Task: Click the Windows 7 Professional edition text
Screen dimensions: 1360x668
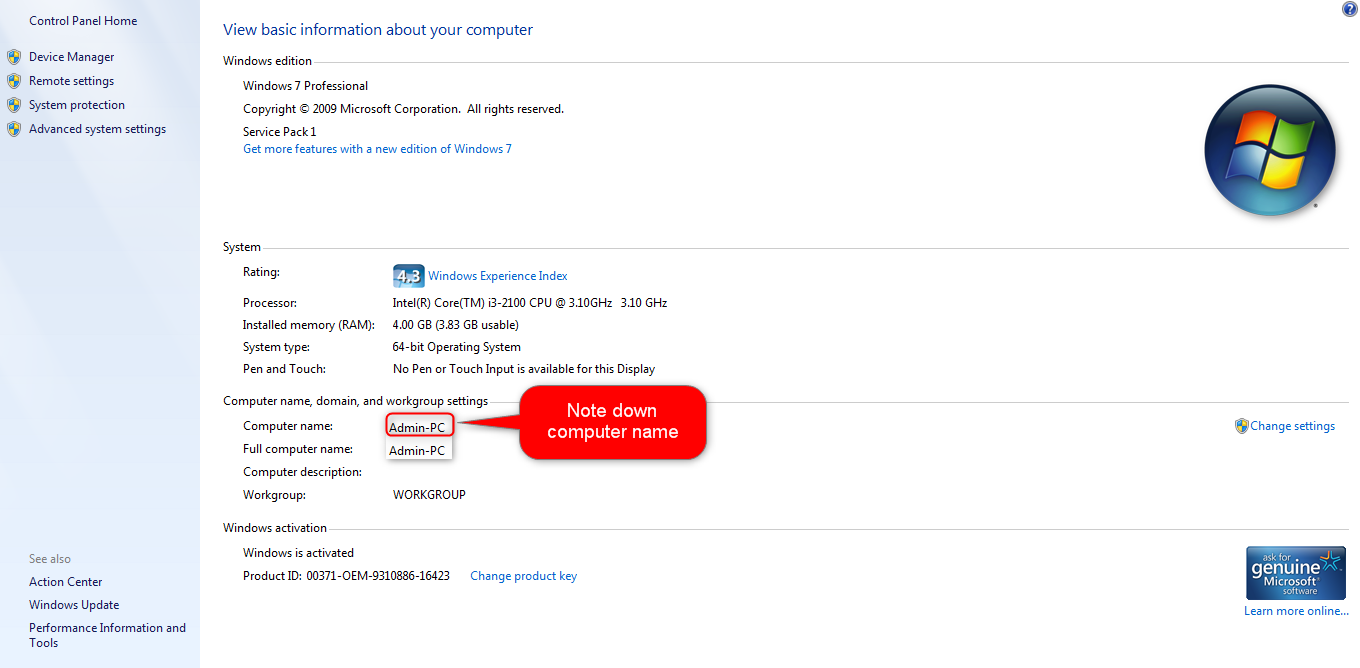Action: (x=306, y=86)
